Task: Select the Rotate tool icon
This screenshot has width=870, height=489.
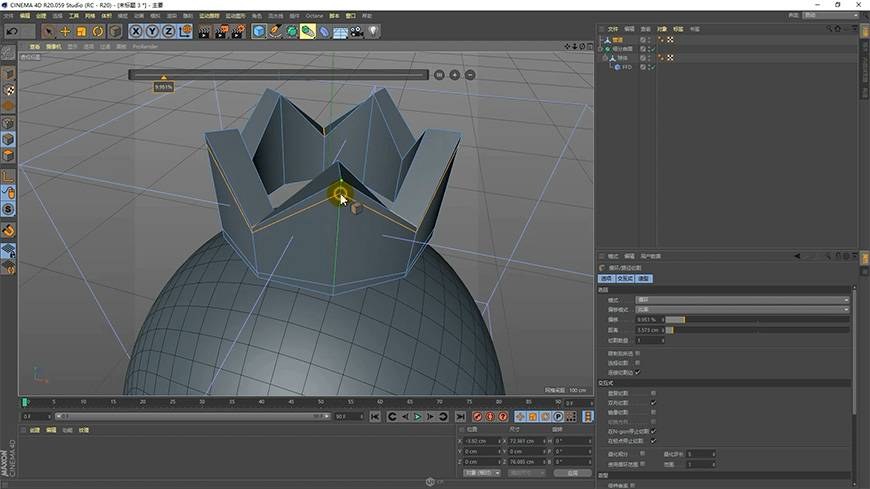Action: 98,31
